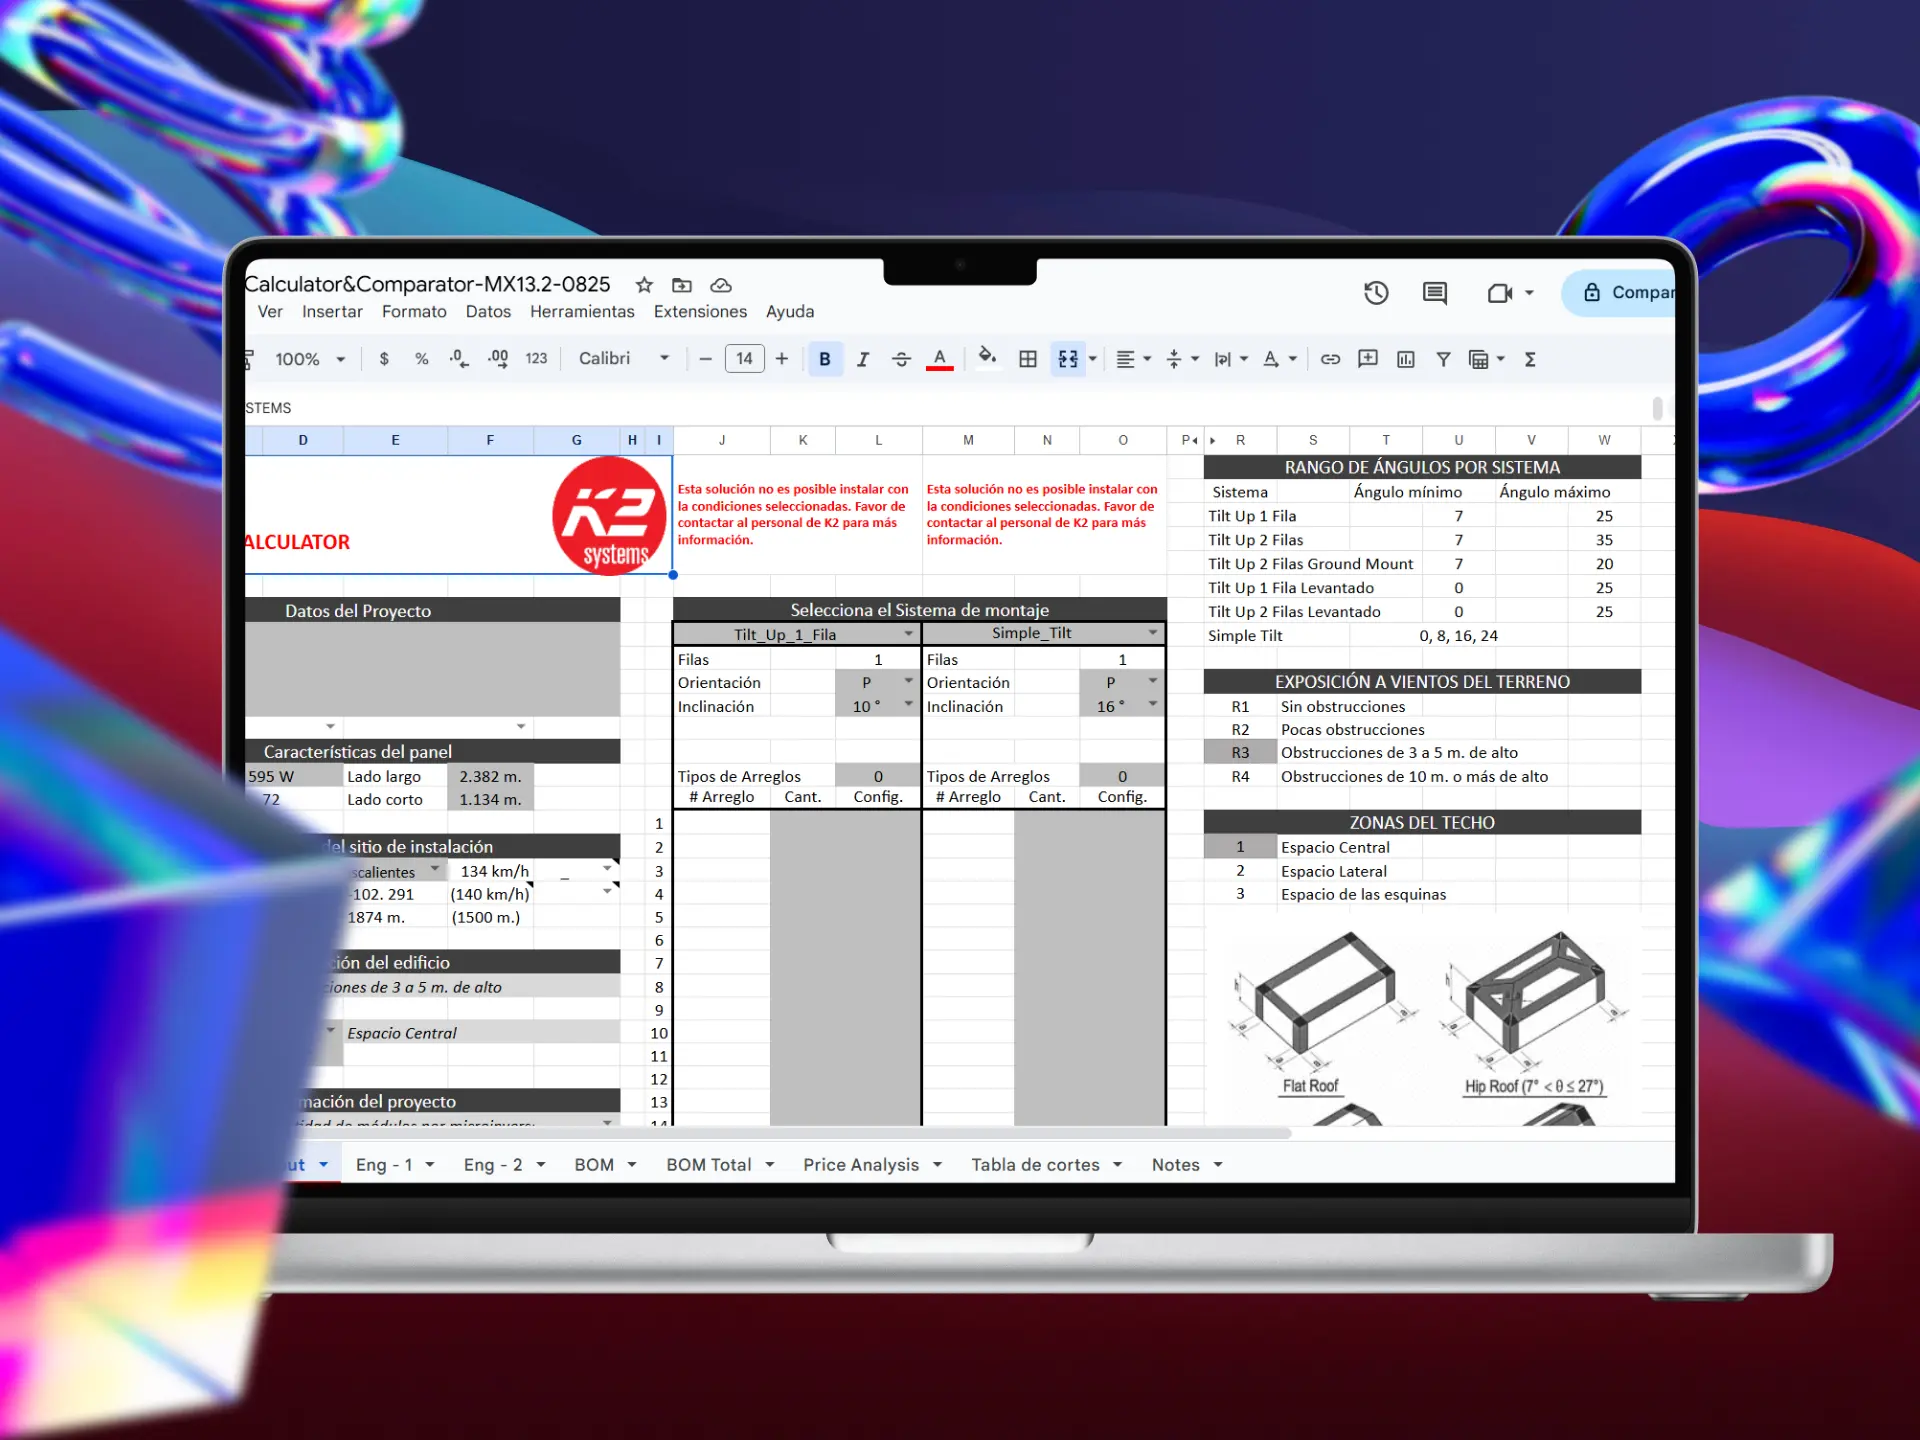Apply strikethrough formatting
The image size is (1920, 1440).
(901, 358)
